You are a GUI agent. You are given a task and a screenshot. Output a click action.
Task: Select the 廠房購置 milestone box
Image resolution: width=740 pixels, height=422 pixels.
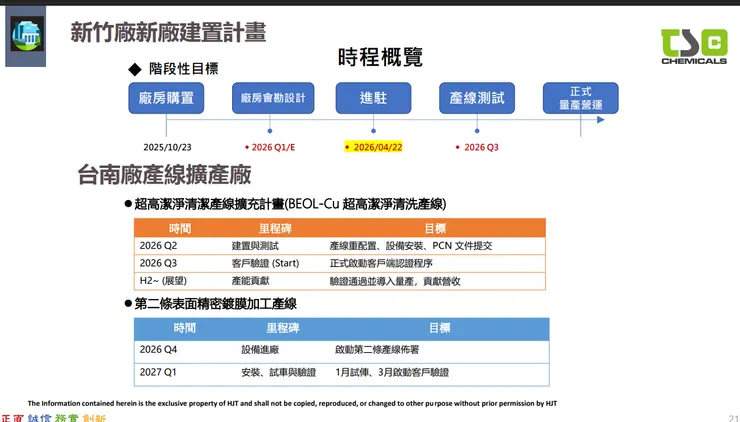pyautogui.click(x=166, y=98)
